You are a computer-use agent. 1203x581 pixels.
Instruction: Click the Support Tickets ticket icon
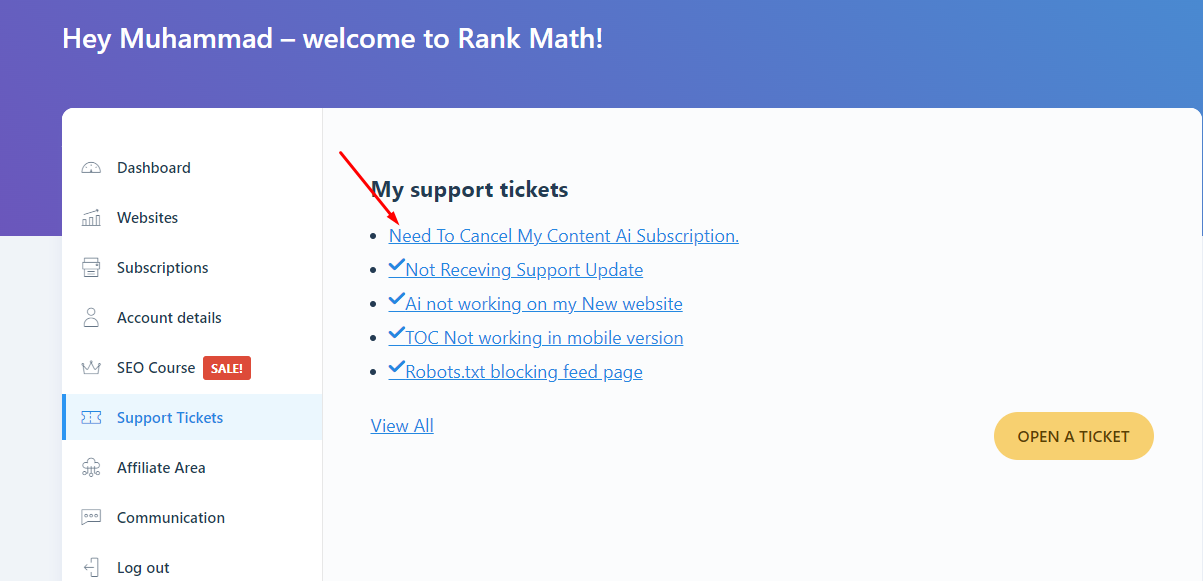91,418
